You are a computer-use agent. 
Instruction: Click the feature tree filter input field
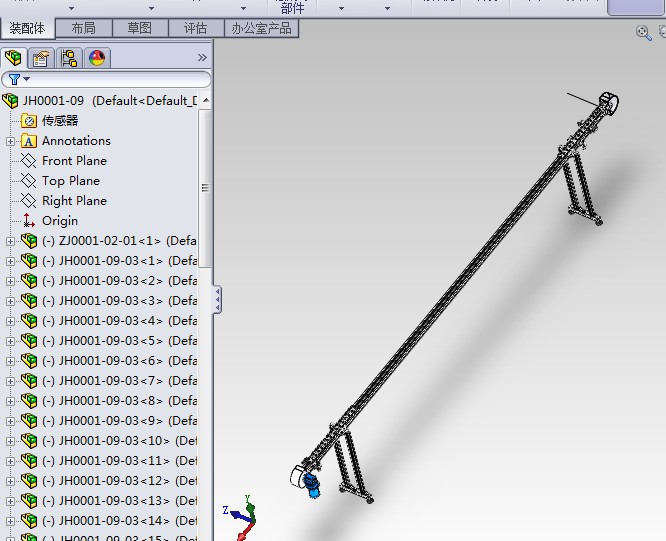click(x=106, y=79)
